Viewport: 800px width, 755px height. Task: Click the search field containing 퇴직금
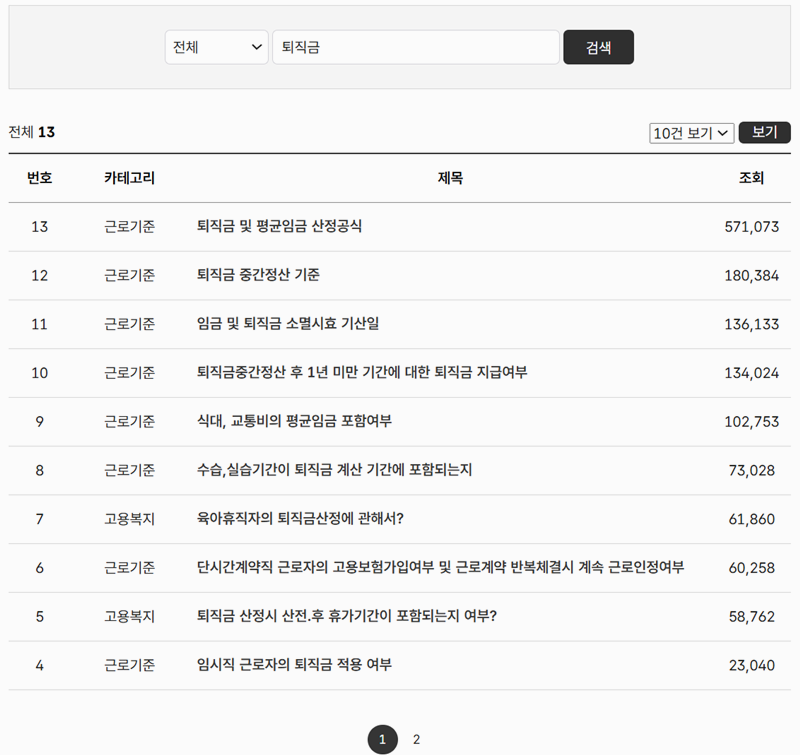pyautogui.click(x=416, y=47)
